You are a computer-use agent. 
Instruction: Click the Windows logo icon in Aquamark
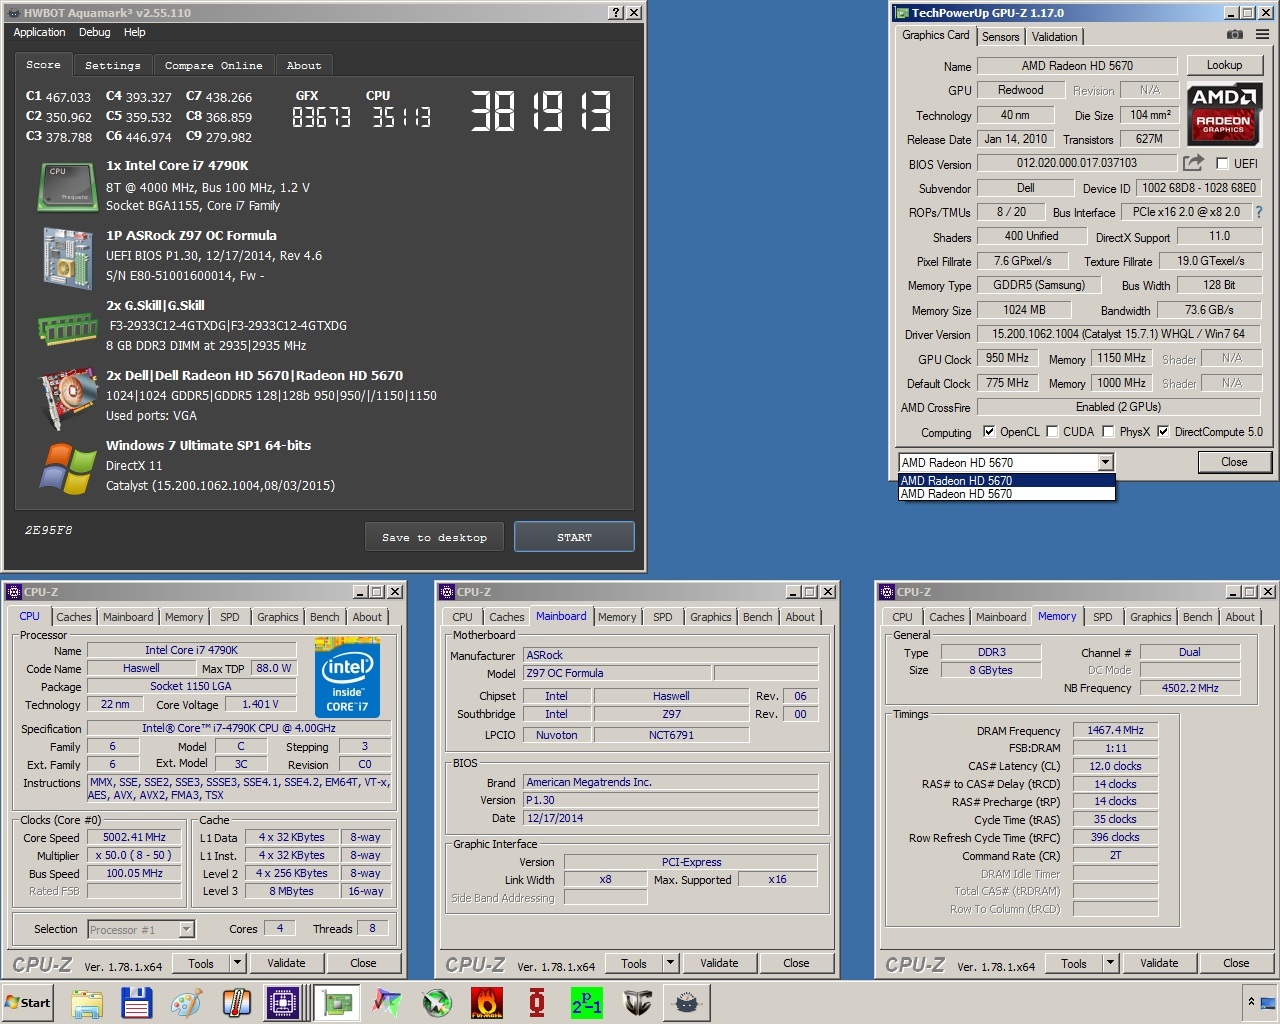[x=67, y=468]
